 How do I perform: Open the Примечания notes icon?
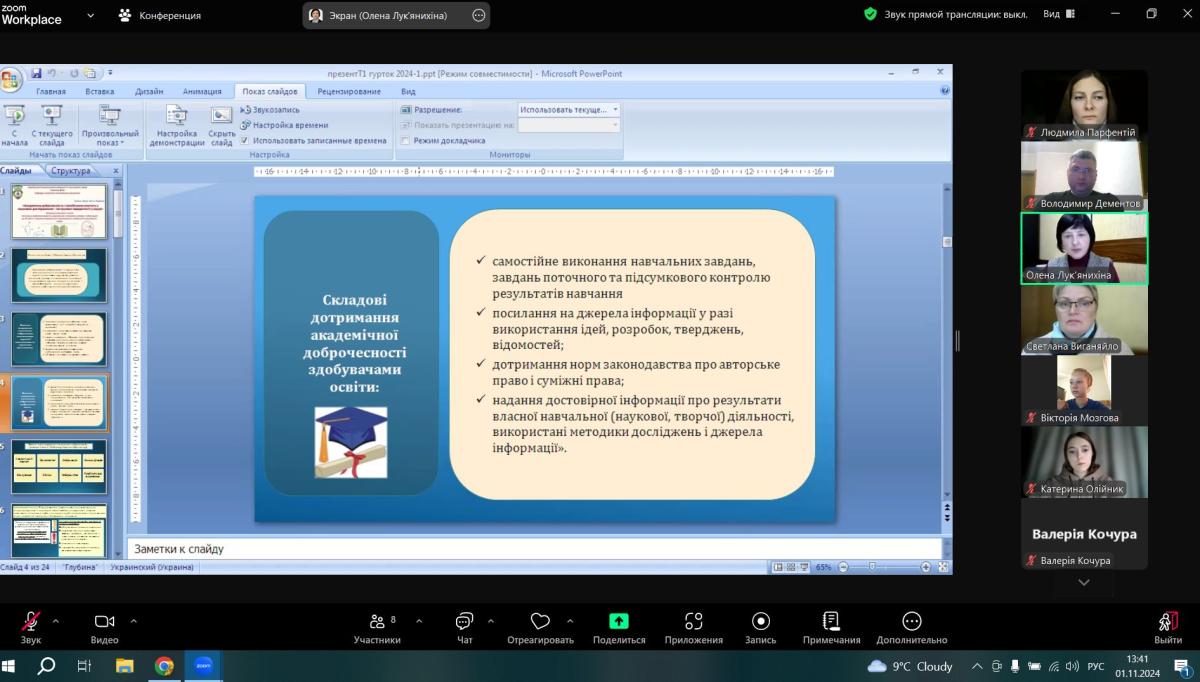830,622
